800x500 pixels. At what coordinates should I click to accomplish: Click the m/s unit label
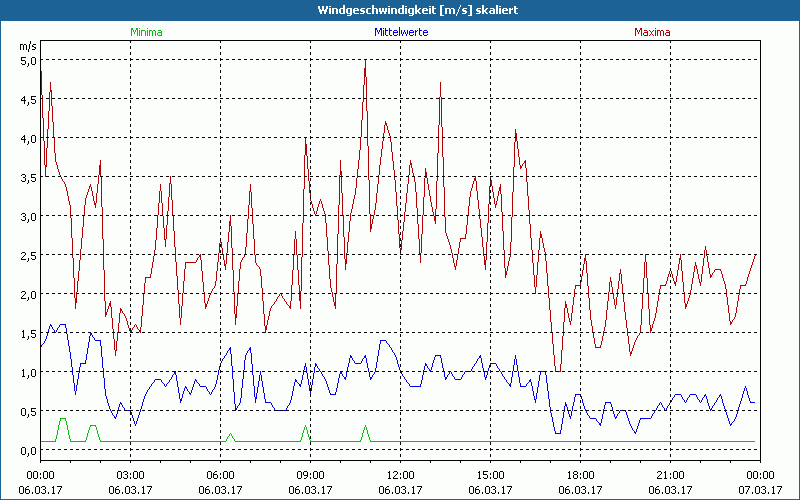pyautogui.click(x=27, y=46)
